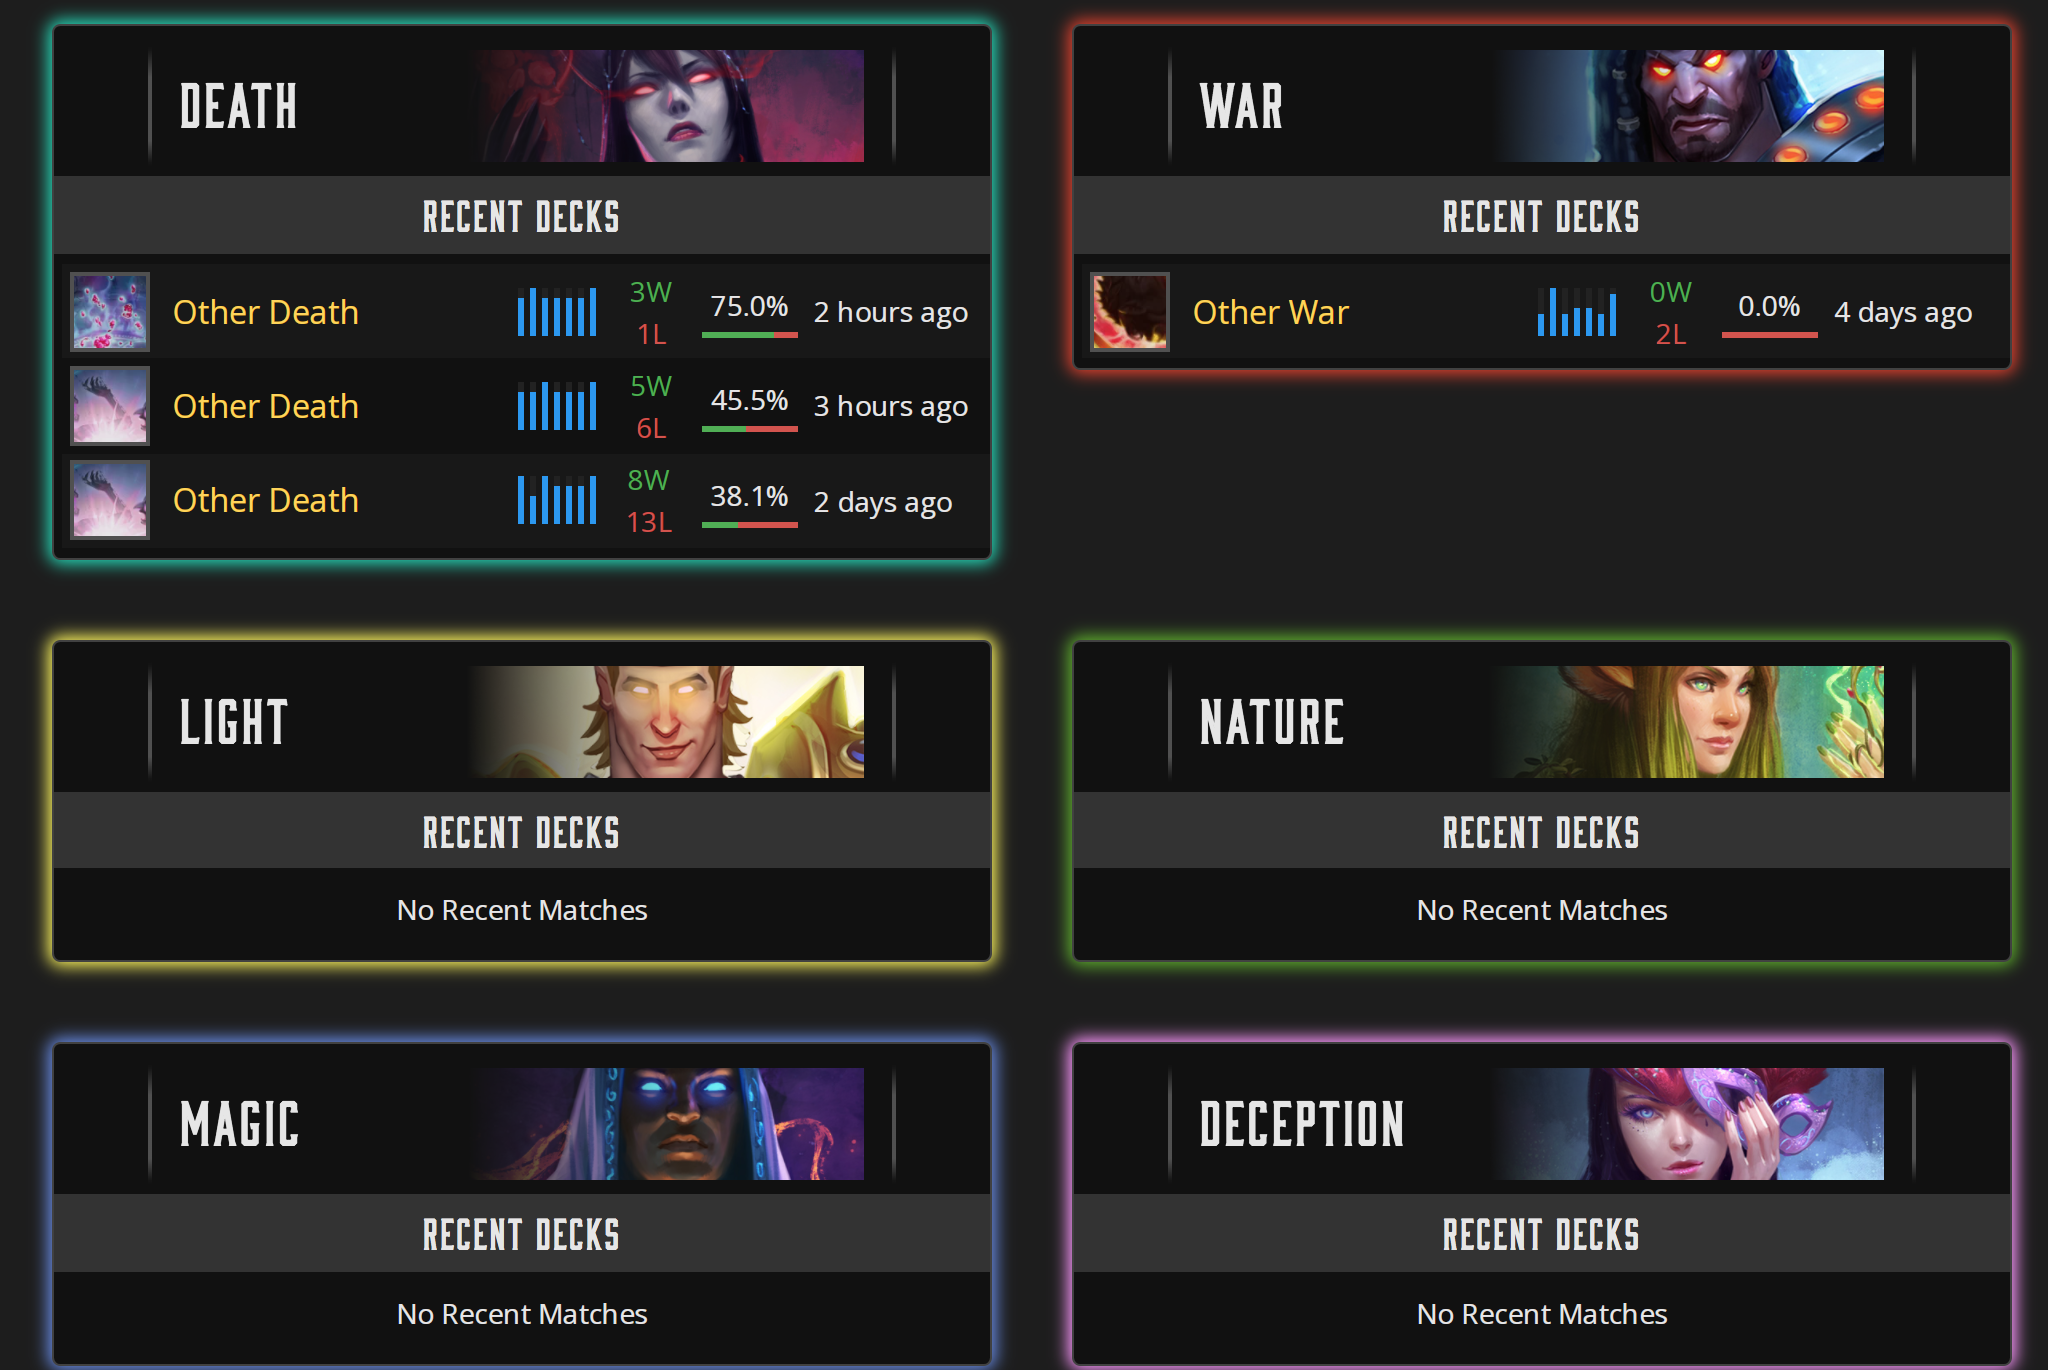This screenshot has width=2048, height=1370.
Task: Click the 0.0% win rate bar
Action: coord(1769,335)
